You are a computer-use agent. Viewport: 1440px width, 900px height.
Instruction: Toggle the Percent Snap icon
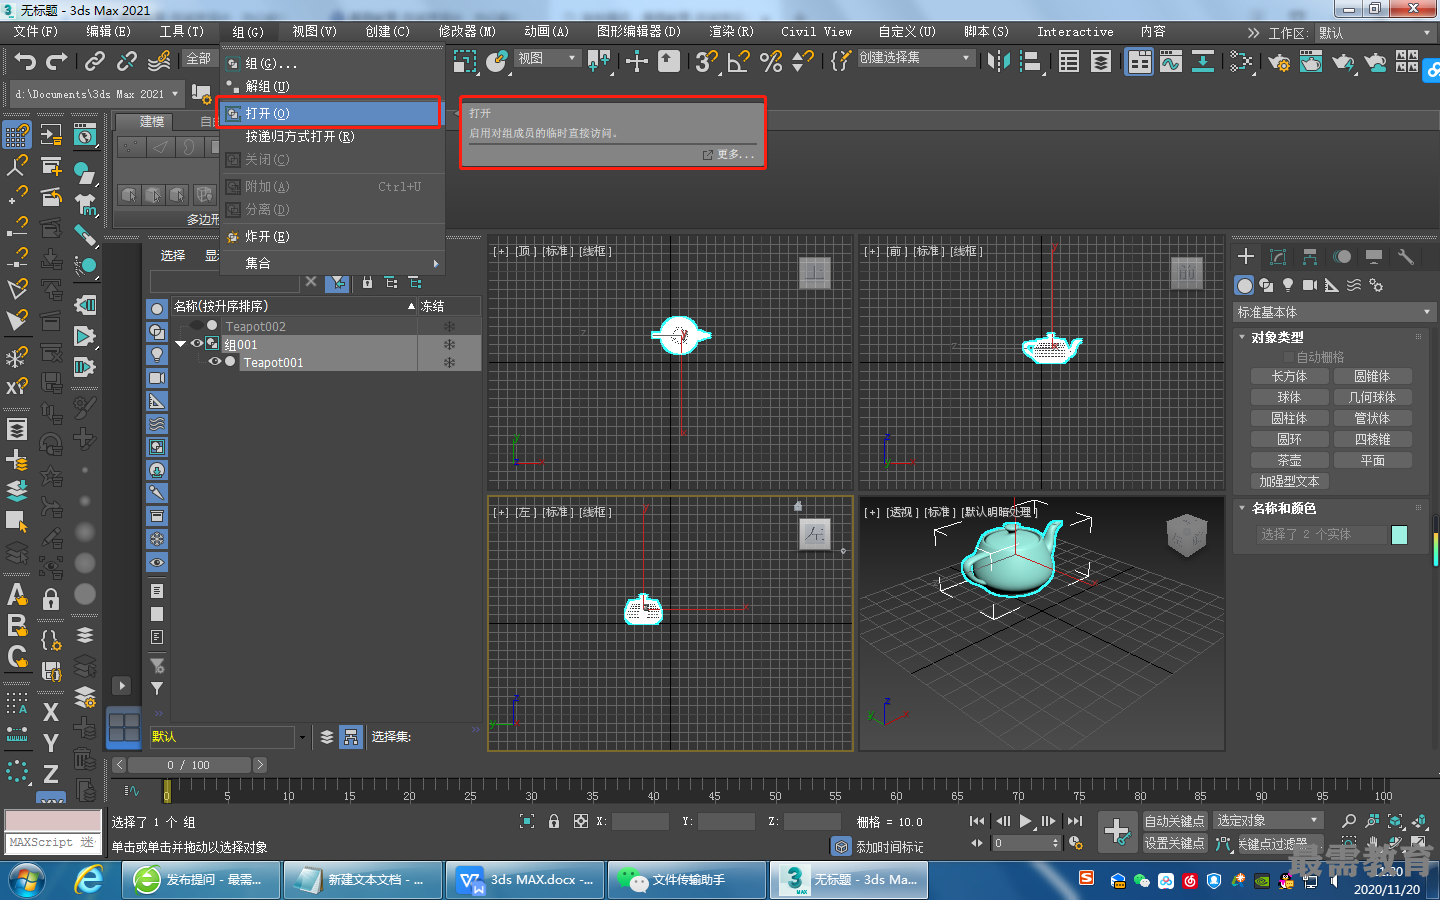coord(771,61)
